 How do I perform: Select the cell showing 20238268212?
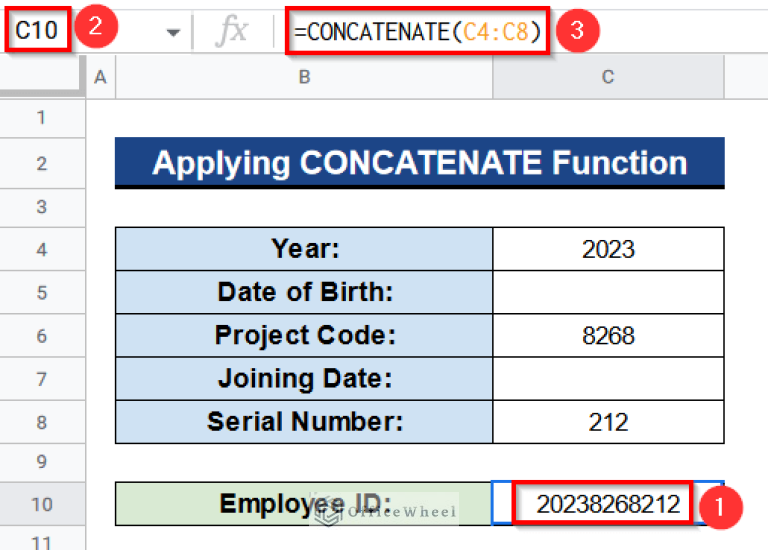pos(608,503)
